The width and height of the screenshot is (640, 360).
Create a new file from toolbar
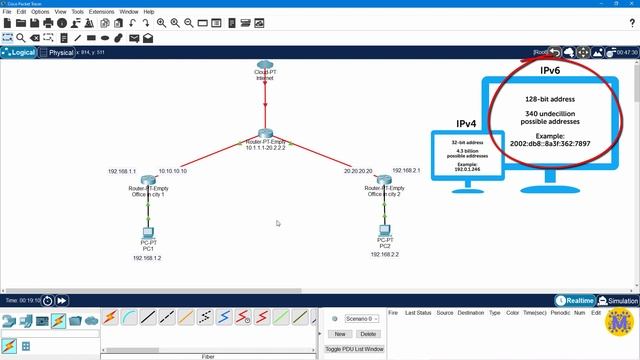pyautogui.click(x=7, y=23)
